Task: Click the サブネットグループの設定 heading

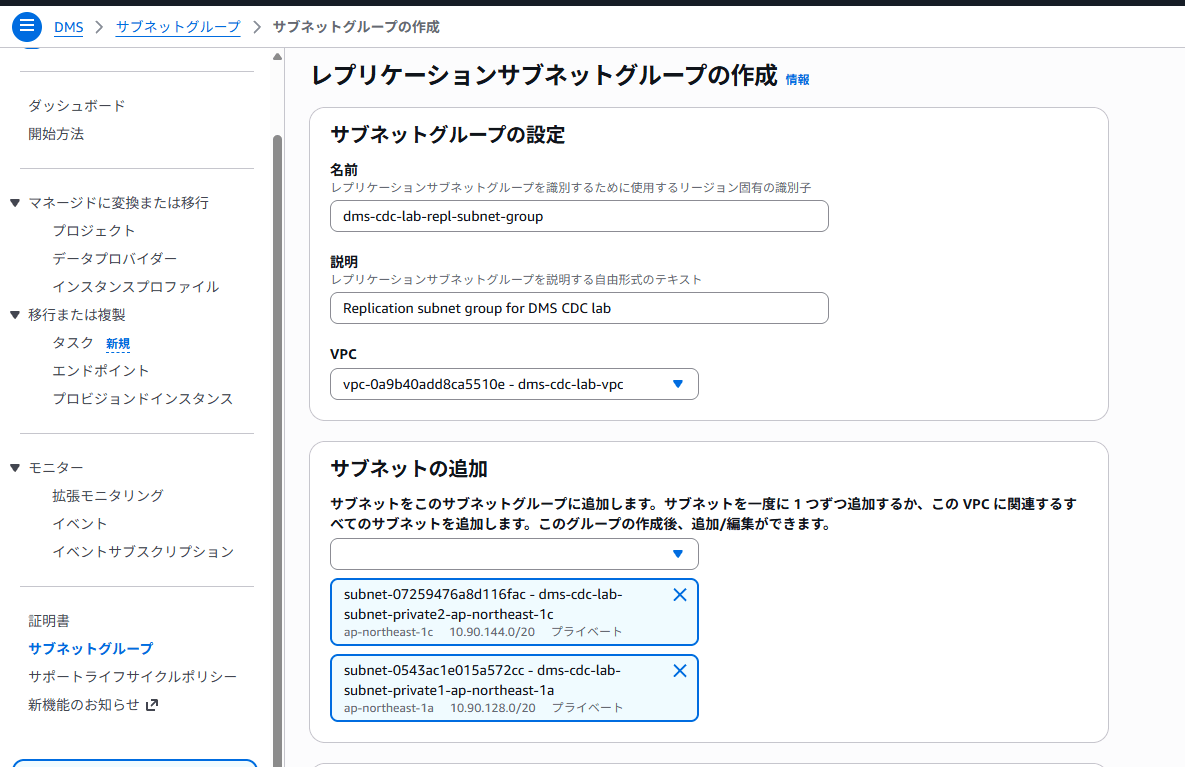Action: click(448, 135)
